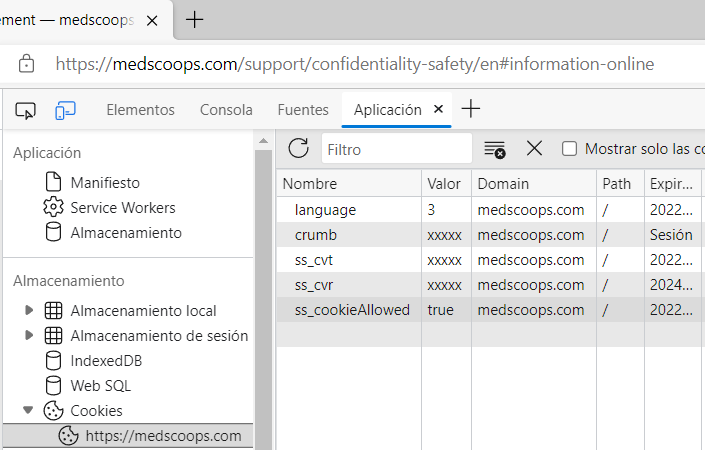Open the Elementos tab
The width and height of the screenshot is (705, 450).
point(140,110)
